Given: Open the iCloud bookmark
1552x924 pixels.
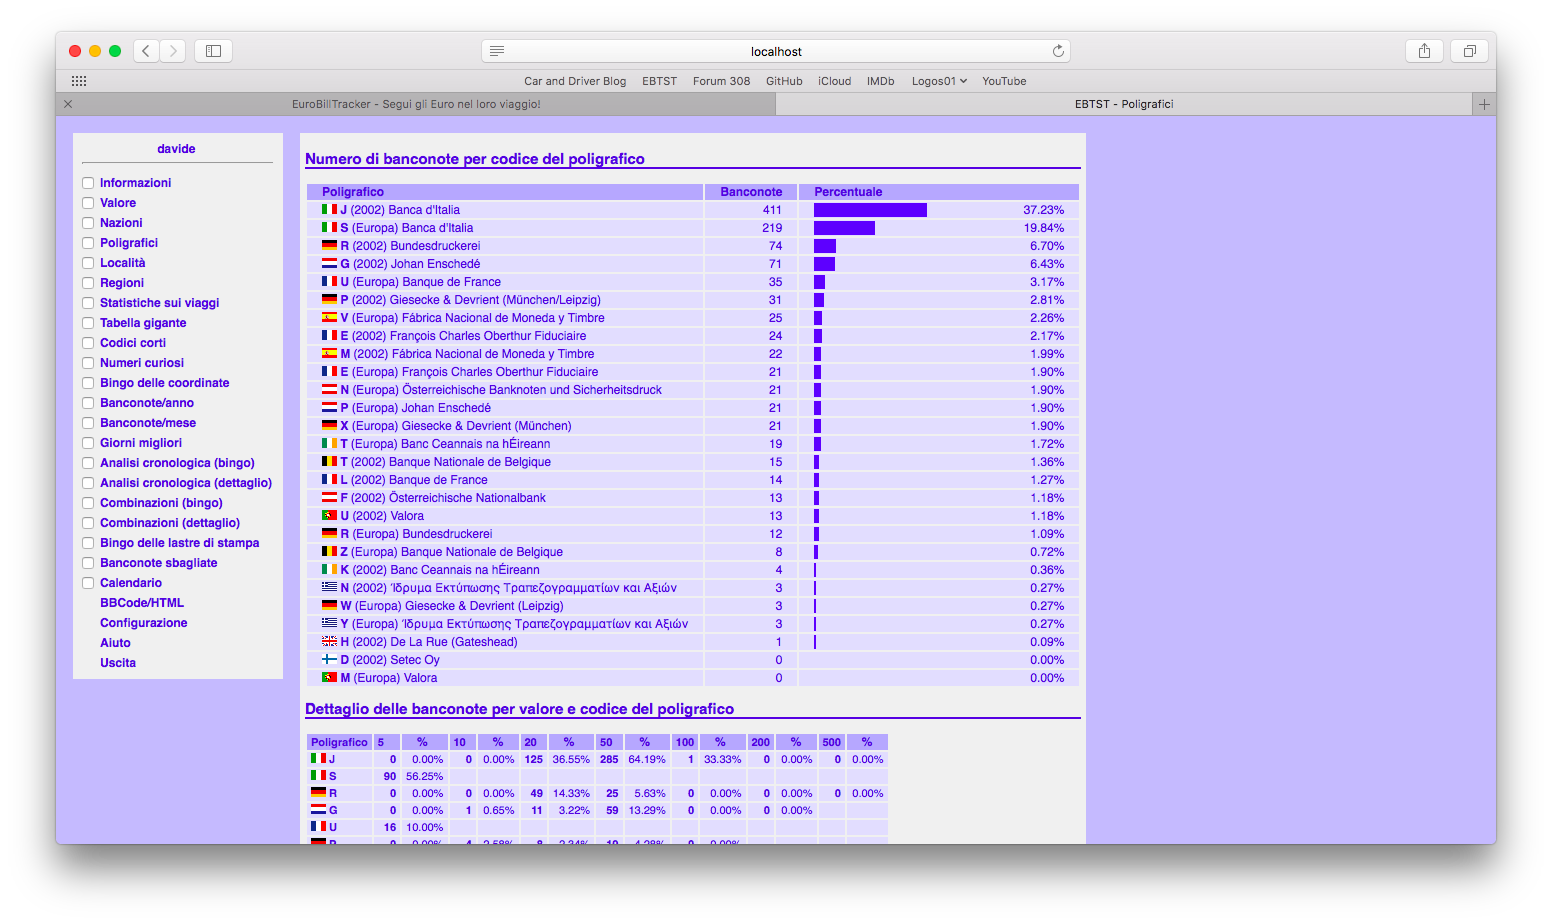Looking at the screenshot, I should point(834,81).
